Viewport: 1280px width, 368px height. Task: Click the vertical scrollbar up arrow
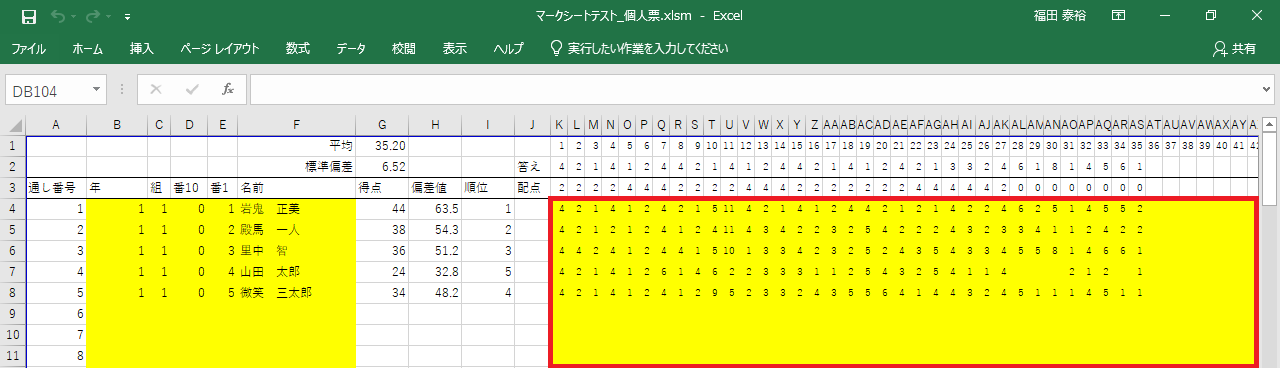tap(1270, 126)
